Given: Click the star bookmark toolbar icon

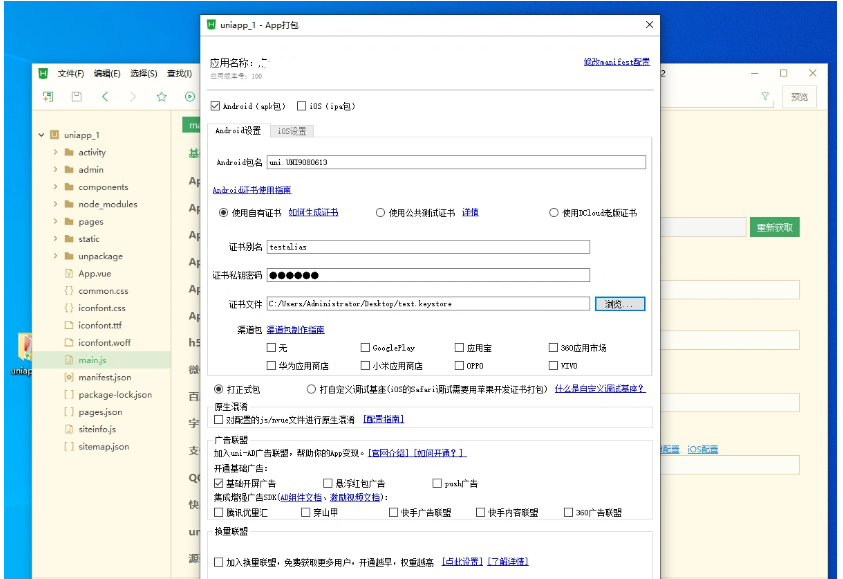Looking at the screenshot, I should (161, 97).
